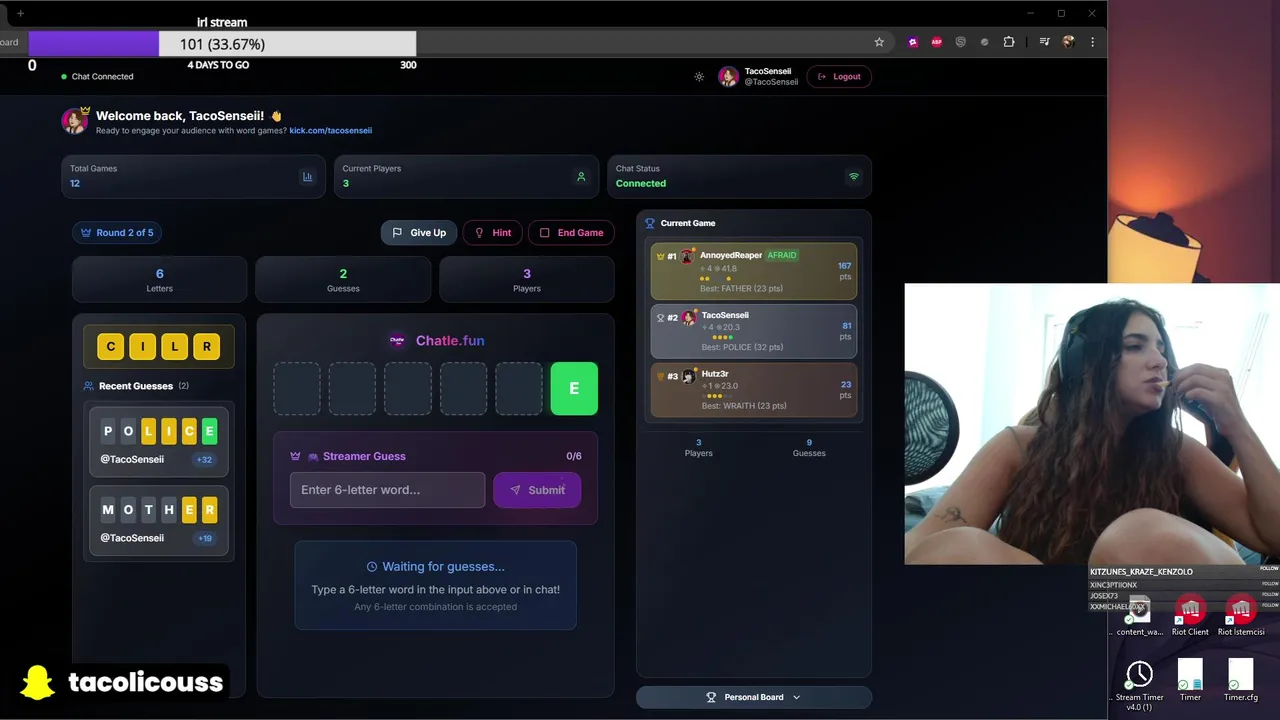Click the AFRAID tag on AnnoyedReaper
1280x720 pixels.
[782, 255]
